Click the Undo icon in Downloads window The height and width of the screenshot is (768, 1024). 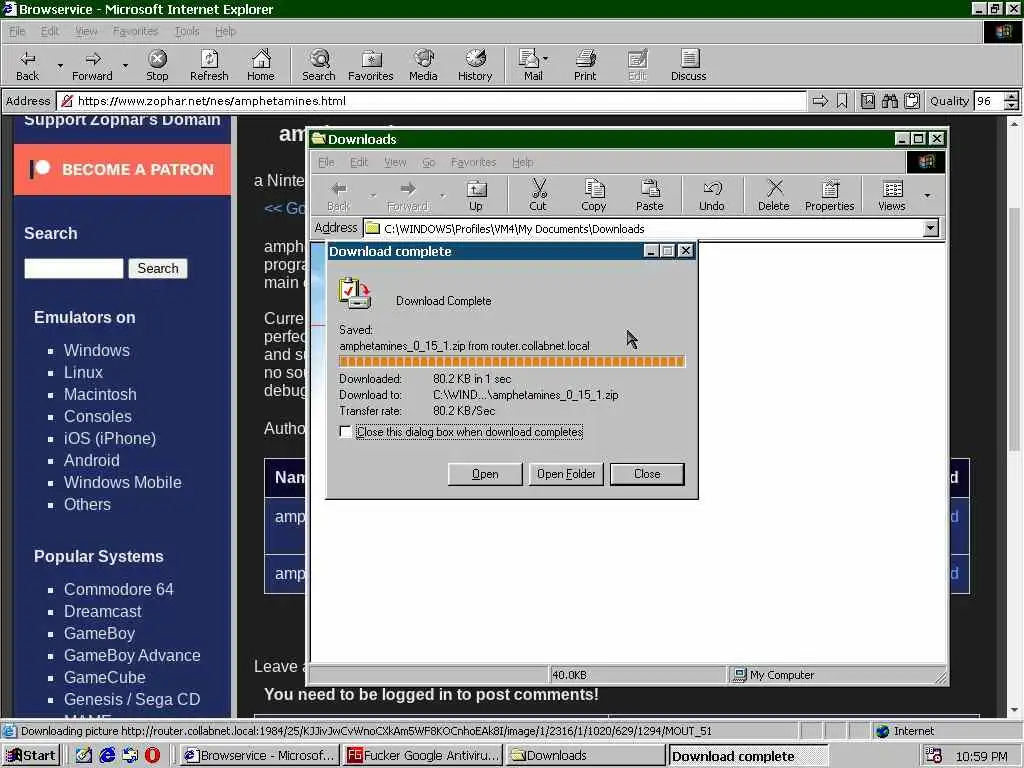[712, 195]
